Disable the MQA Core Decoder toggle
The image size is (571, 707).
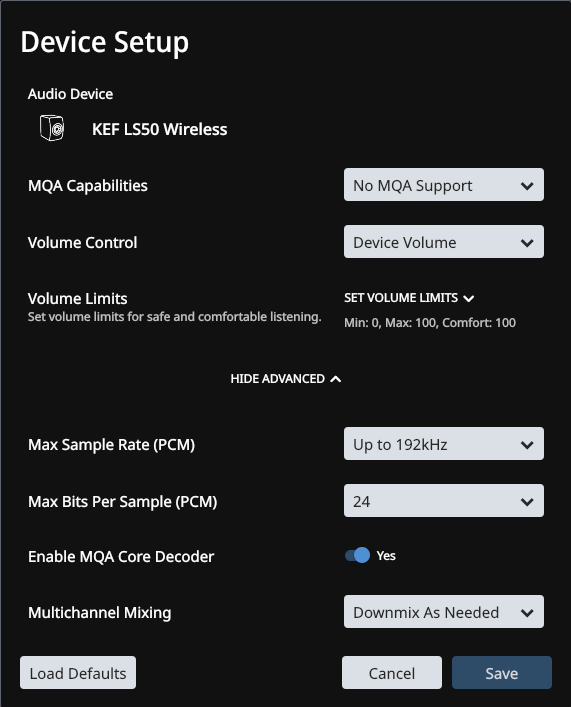(358, 555)
